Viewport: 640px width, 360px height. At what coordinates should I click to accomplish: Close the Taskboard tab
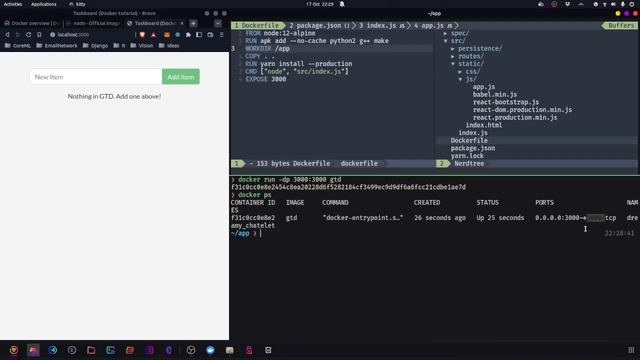click(182, 23)
